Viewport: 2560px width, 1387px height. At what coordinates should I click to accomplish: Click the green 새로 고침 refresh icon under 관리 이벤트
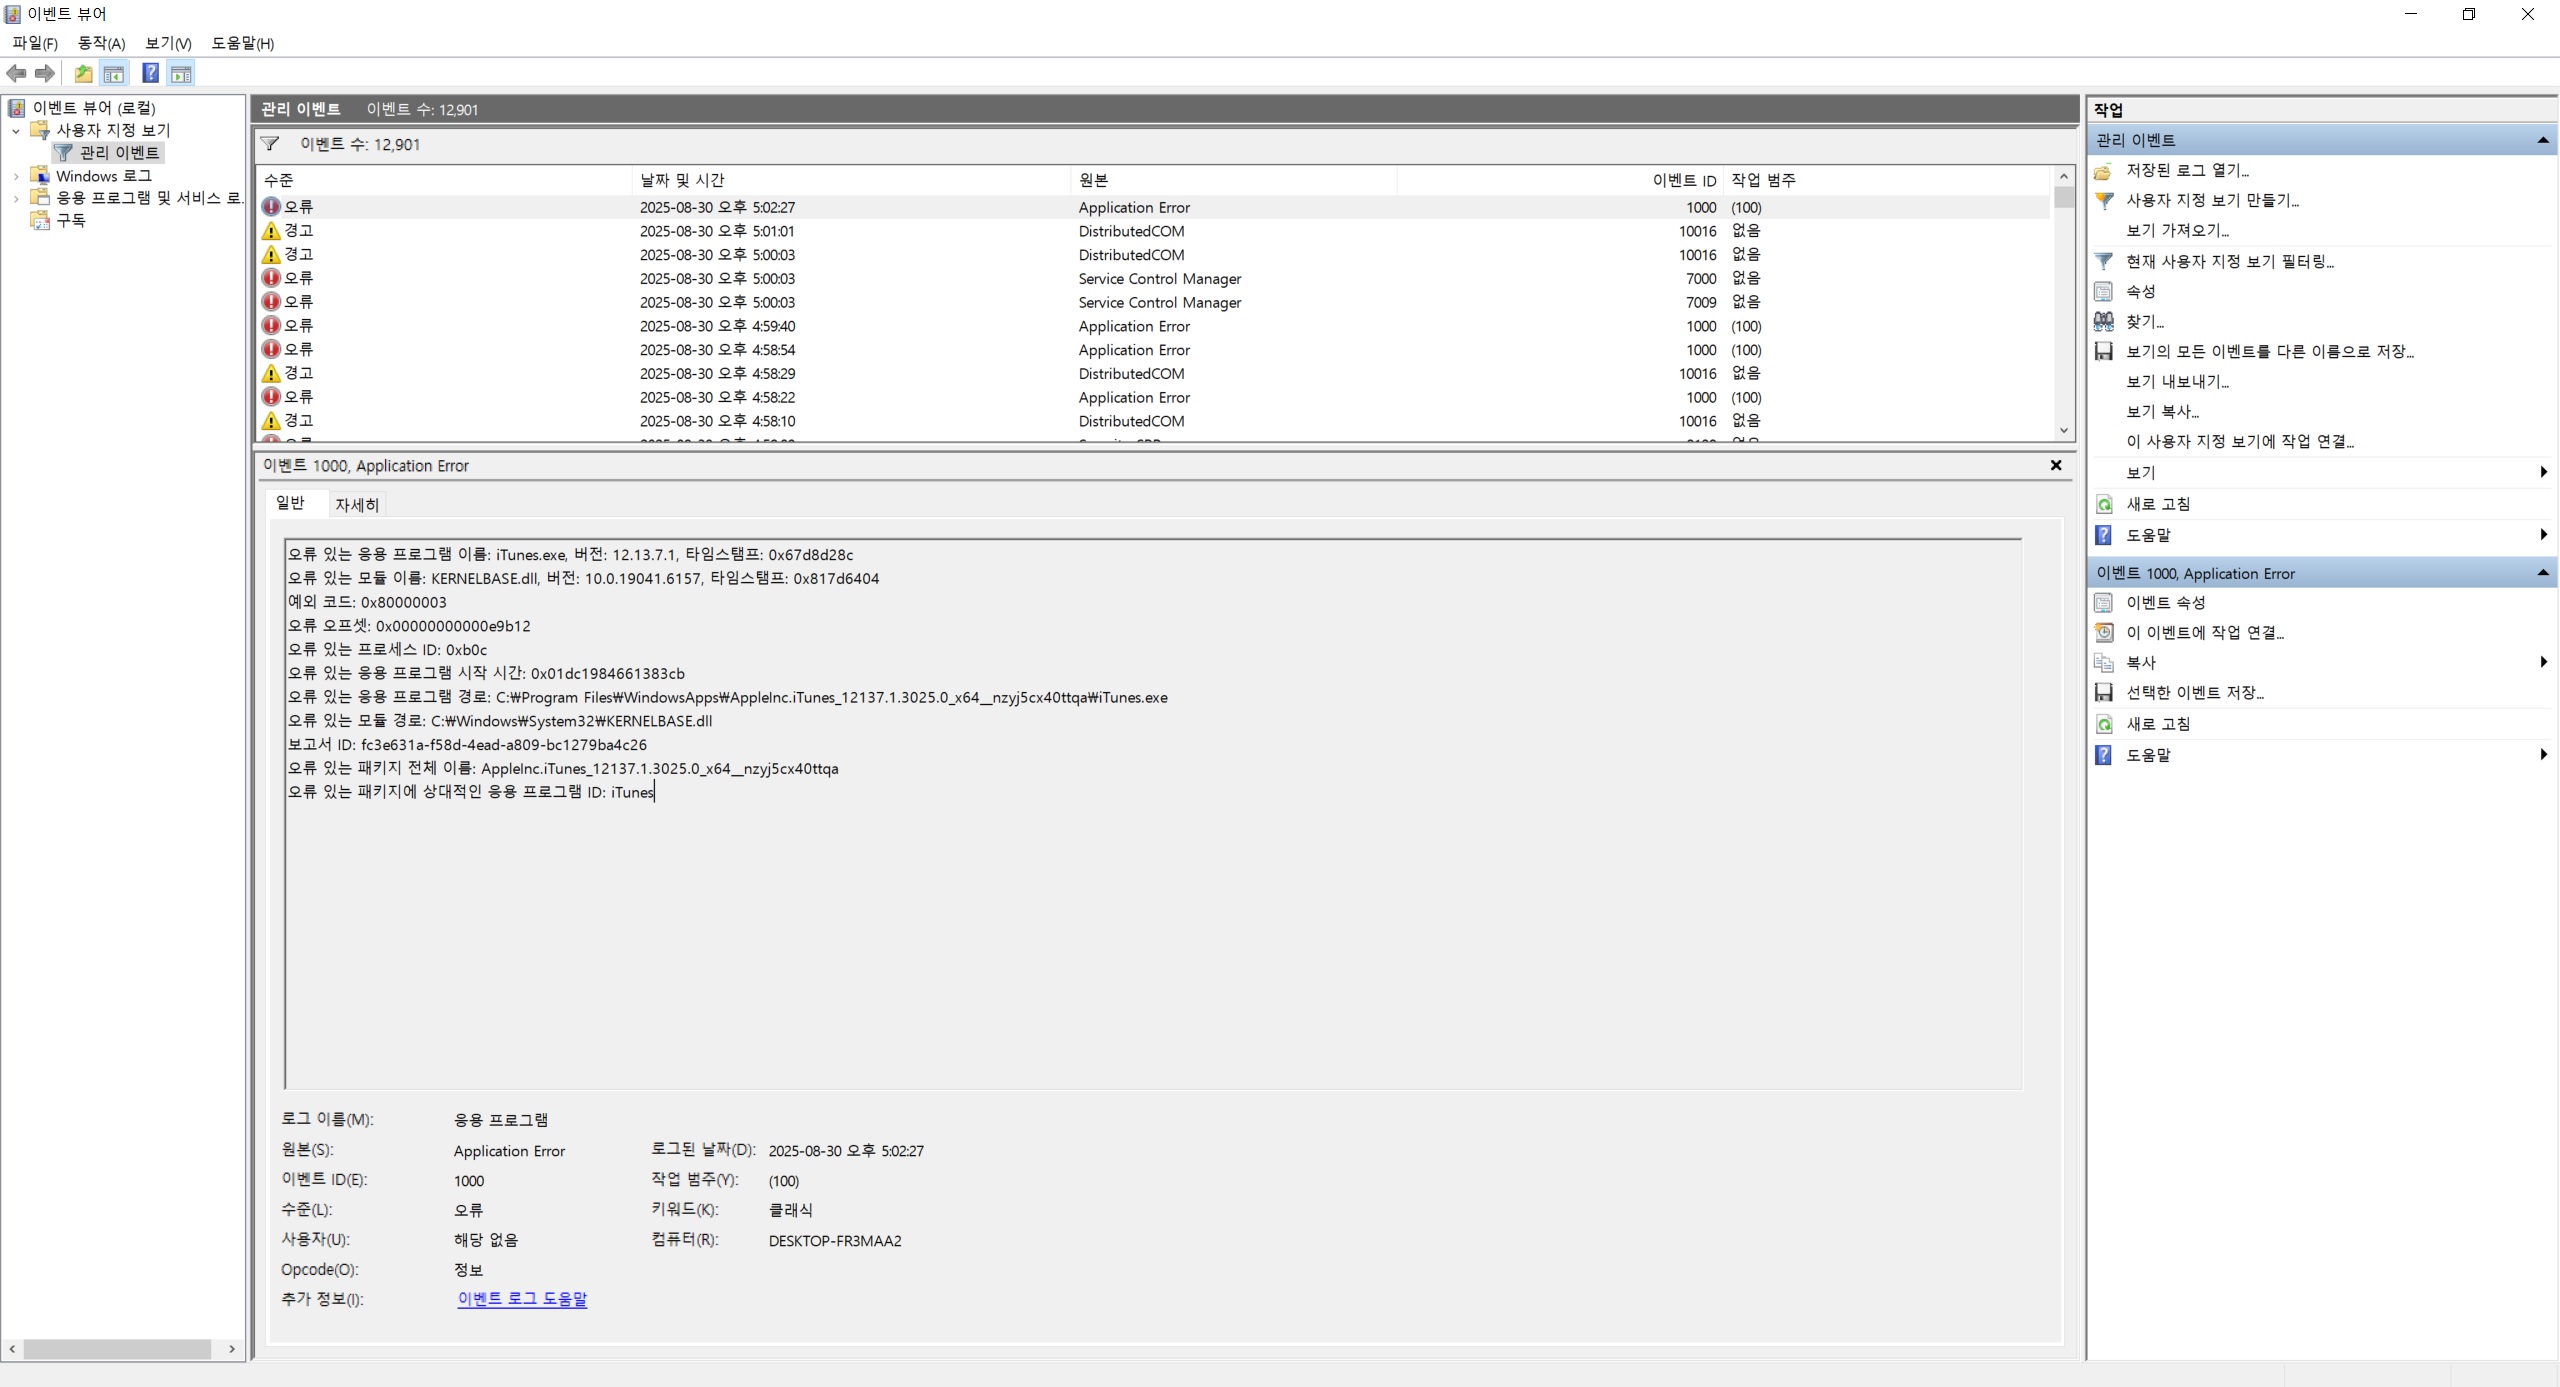2104,505
